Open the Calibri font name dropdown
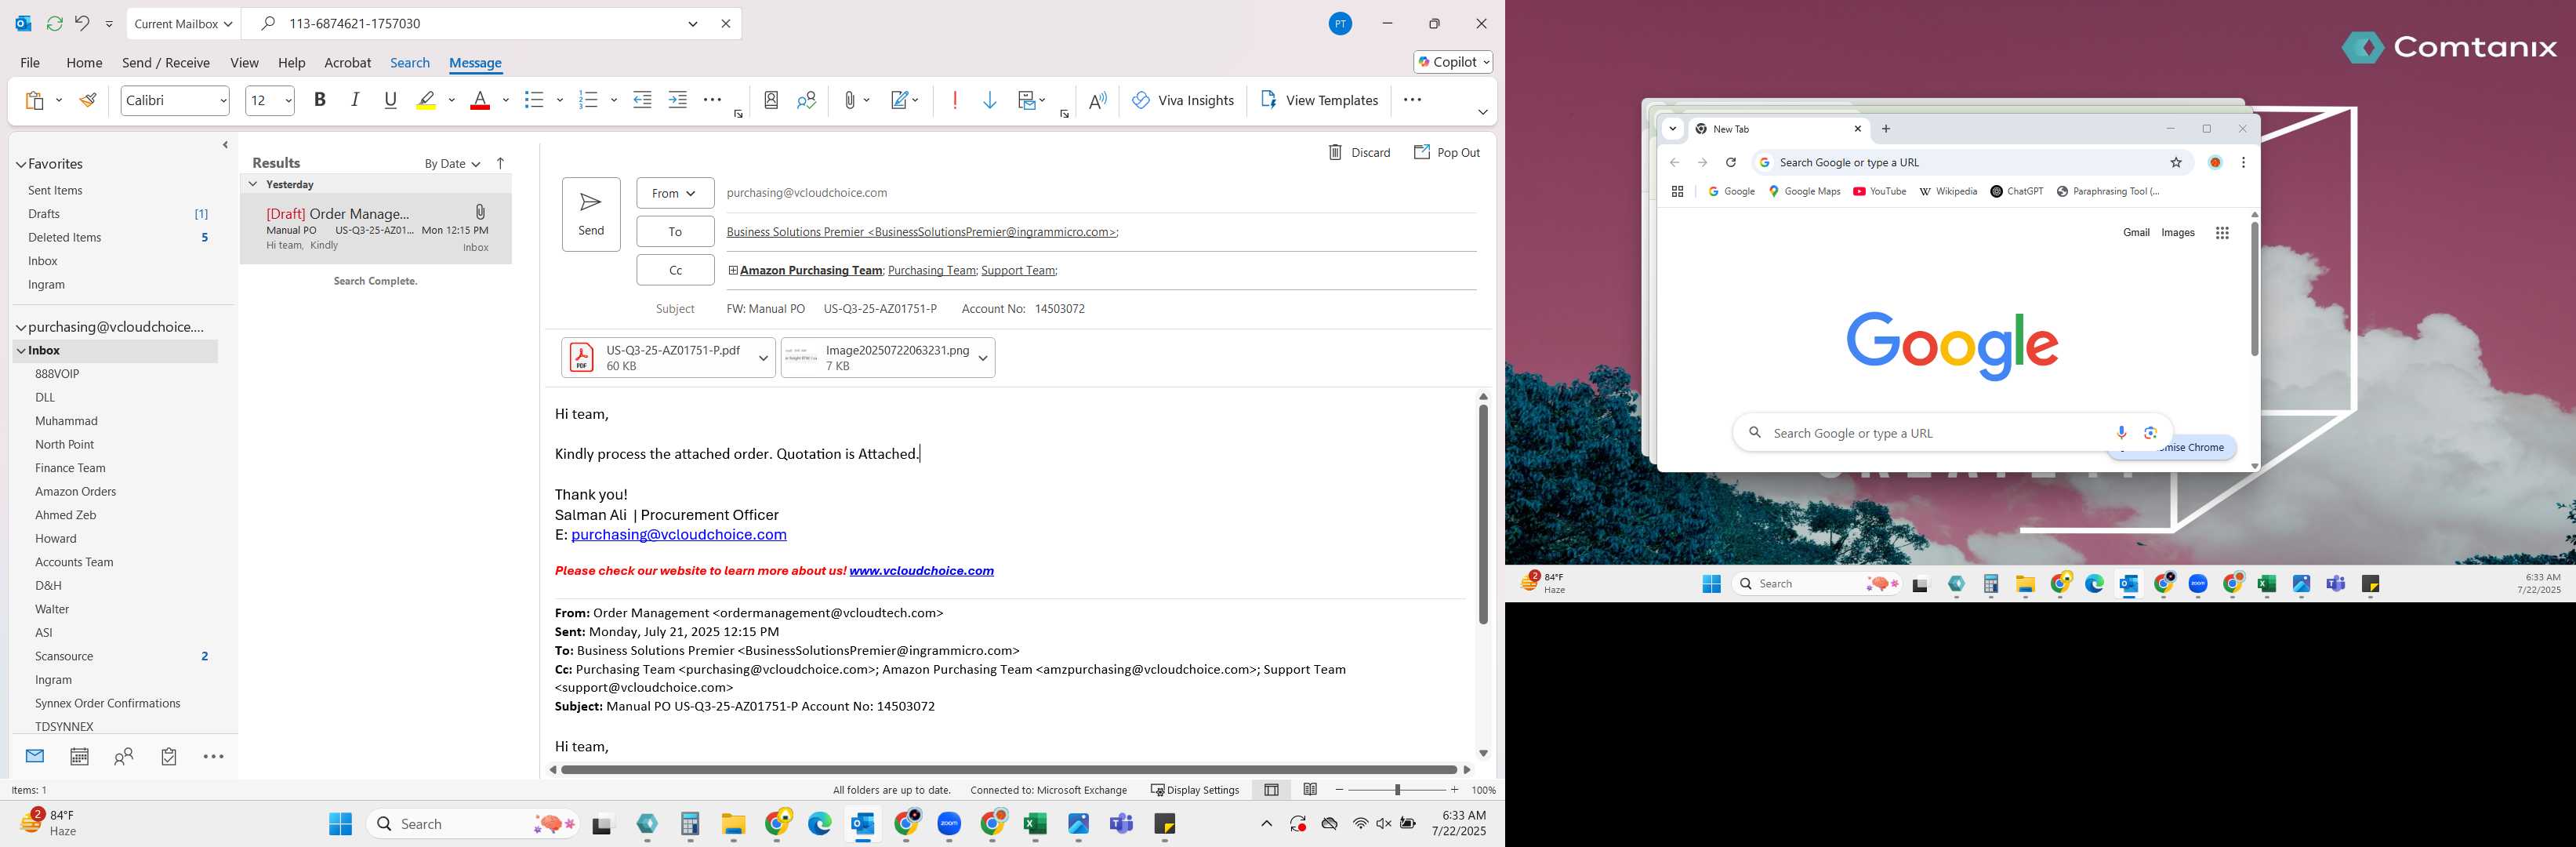The height and width of the screenshot is (847, 2576). point(223,100)
